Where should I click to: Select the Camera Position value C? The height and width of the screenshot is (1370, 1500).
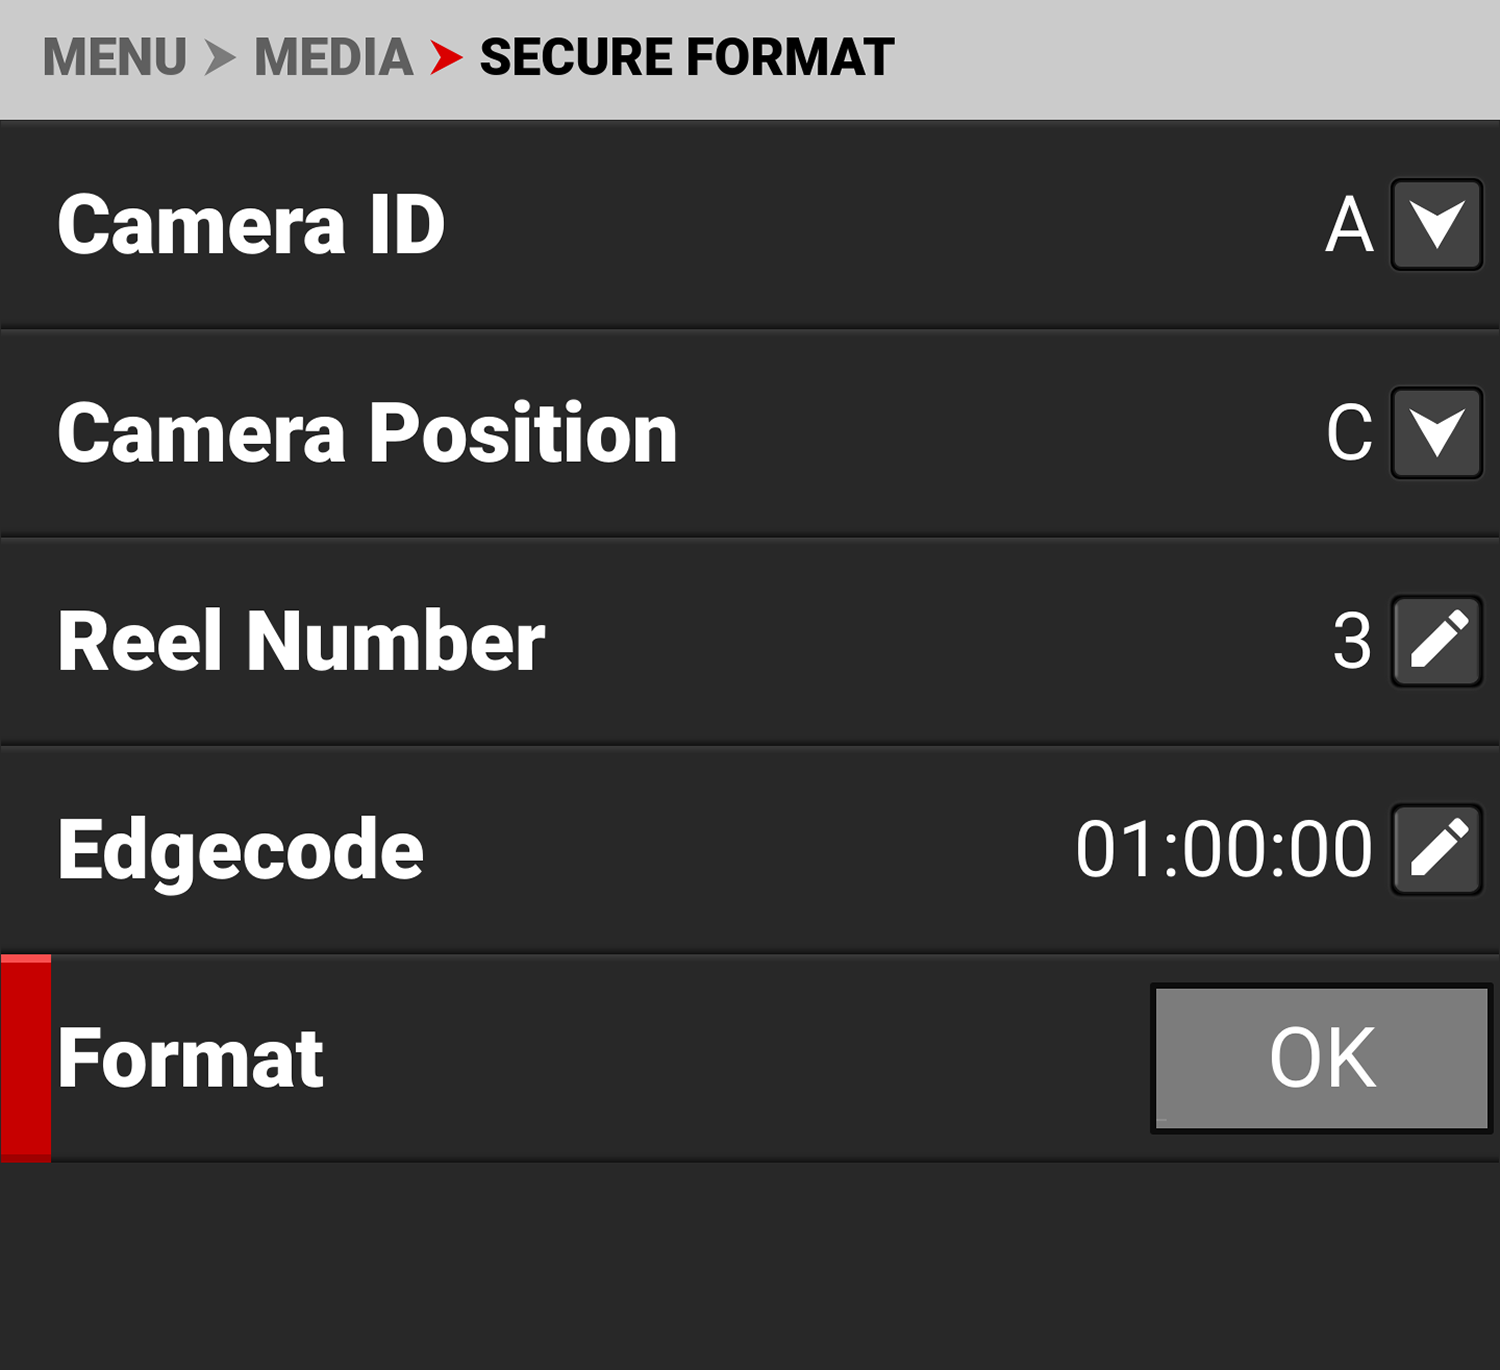tap(1349, 433)
